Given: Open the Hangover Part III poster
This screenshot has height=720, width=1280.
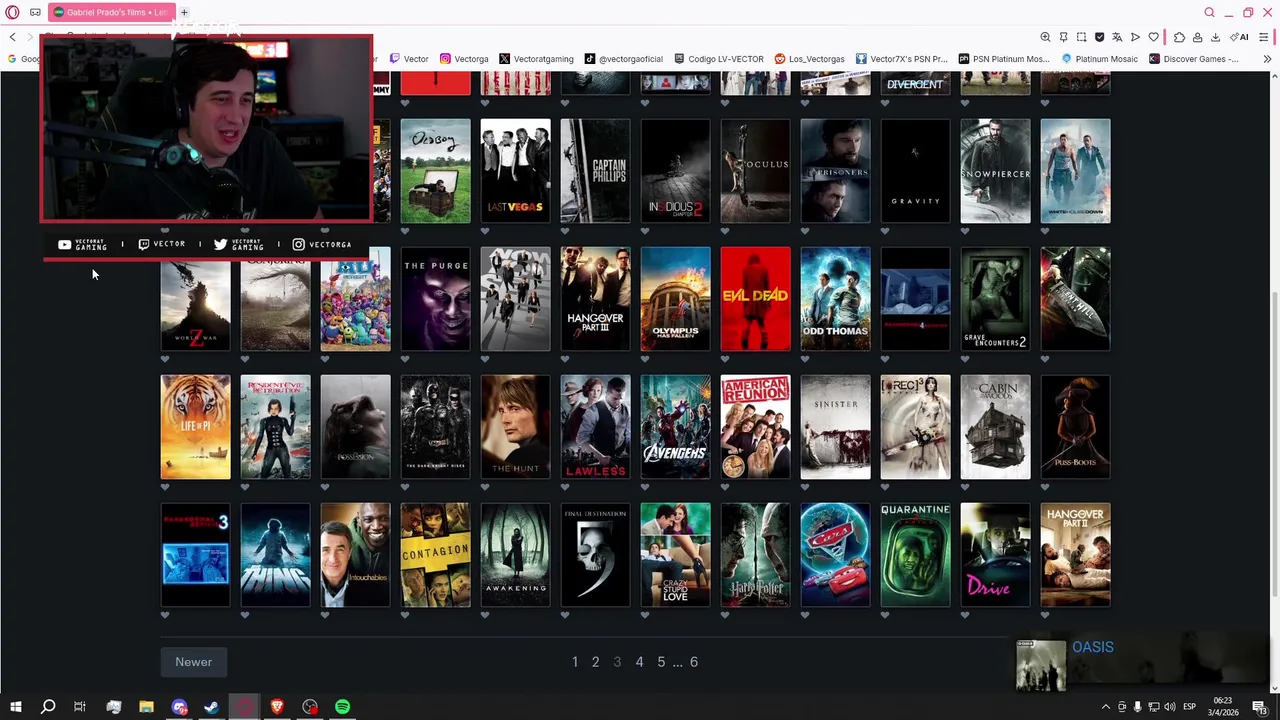Looking at the screenshot, I should (x=596, y=299).
